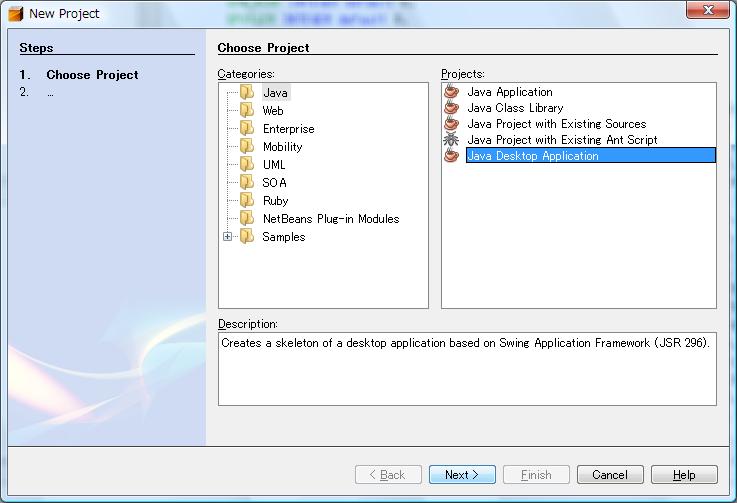Click the Java Class Library icon

[x=452, y=108]
